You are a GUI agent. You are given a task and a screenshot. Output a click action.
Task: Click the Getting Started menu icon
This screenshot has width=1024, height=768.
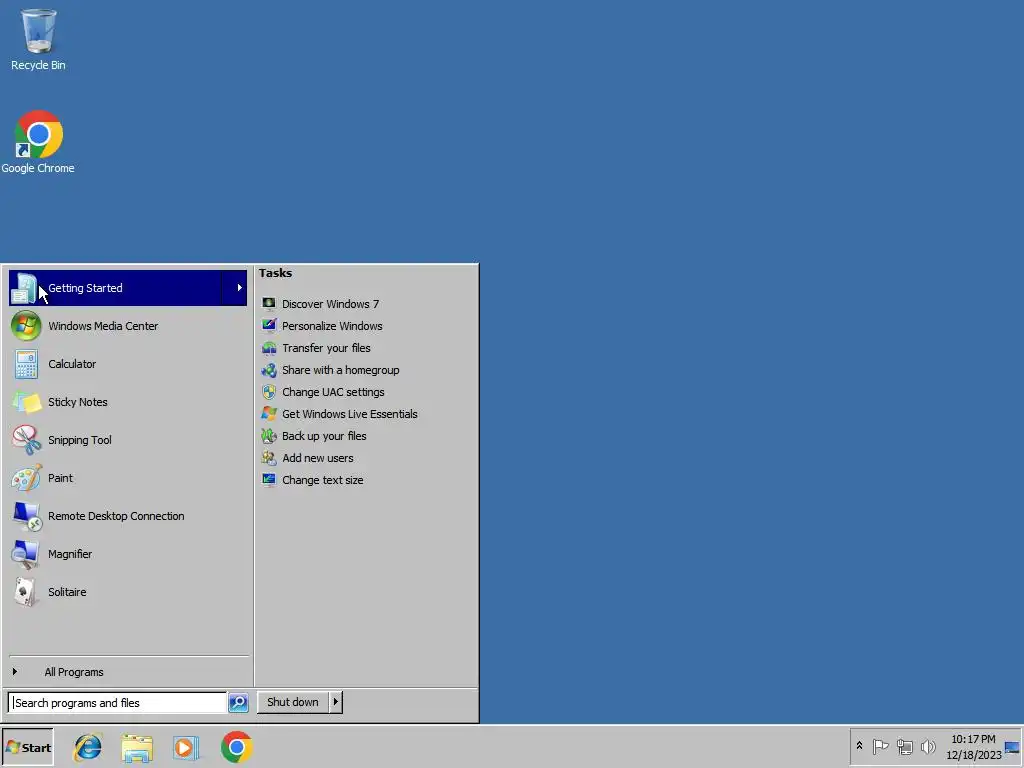tap(25, 288)
